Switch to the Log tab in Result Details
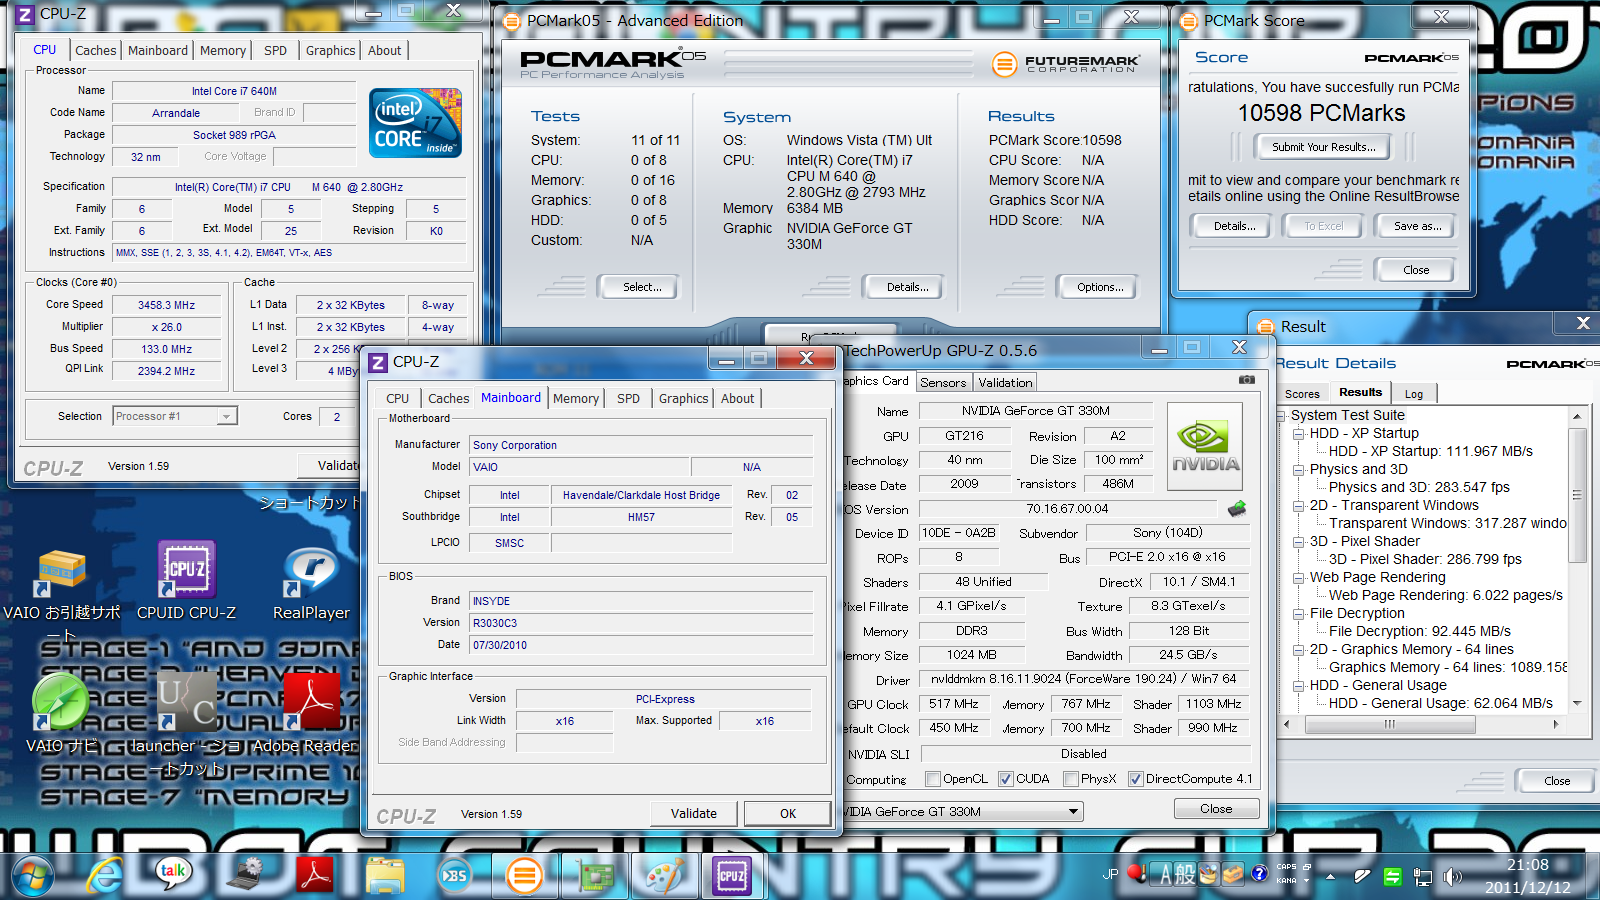This screenshot has width=1600, height=900. (1413, 394)
